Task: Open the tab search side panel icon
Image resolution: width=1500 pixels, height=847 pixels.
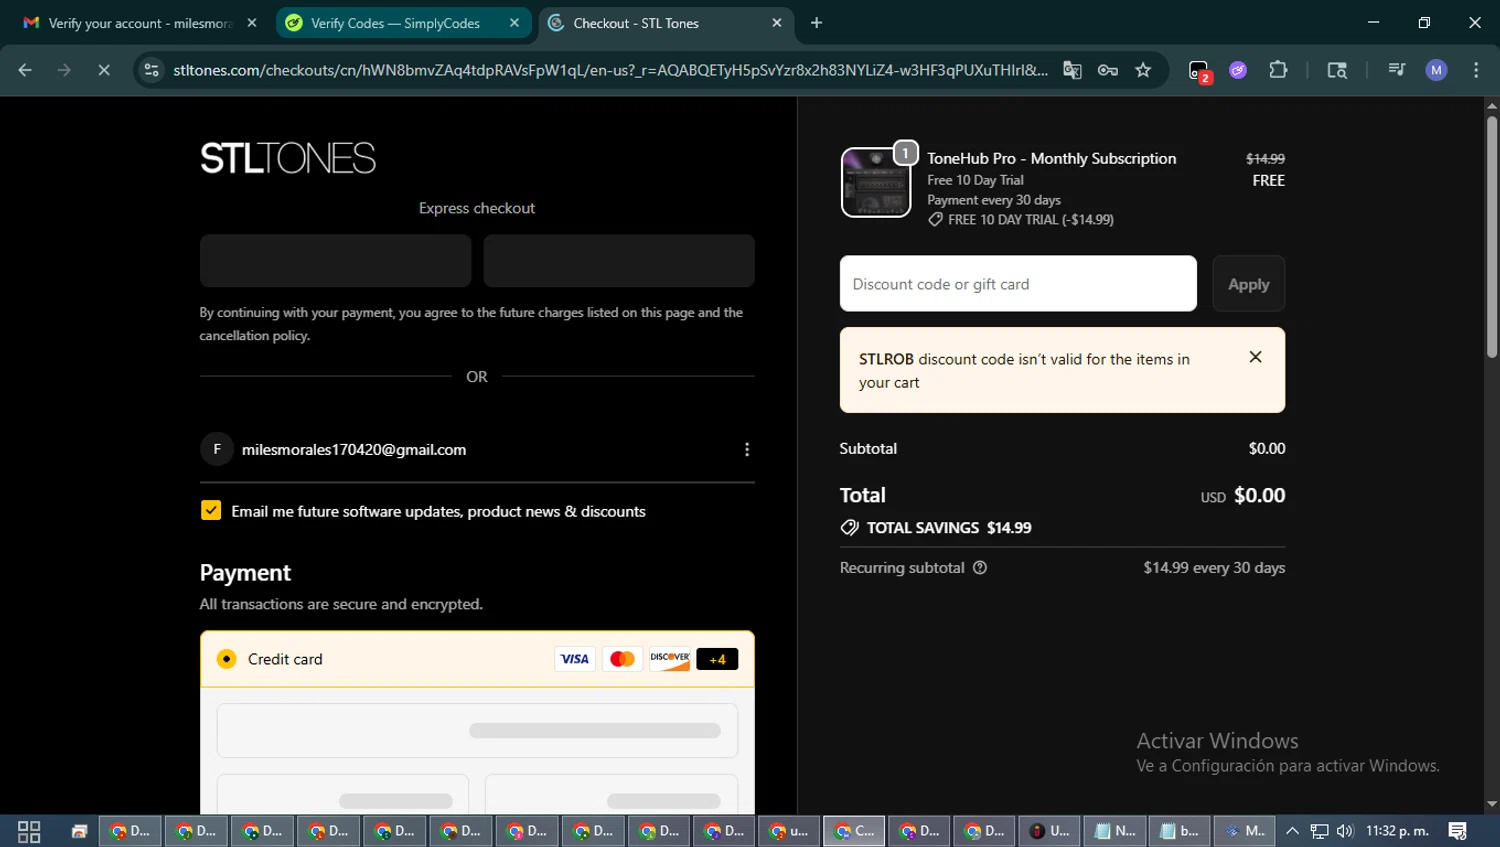Action: [x=1337, y=70]
